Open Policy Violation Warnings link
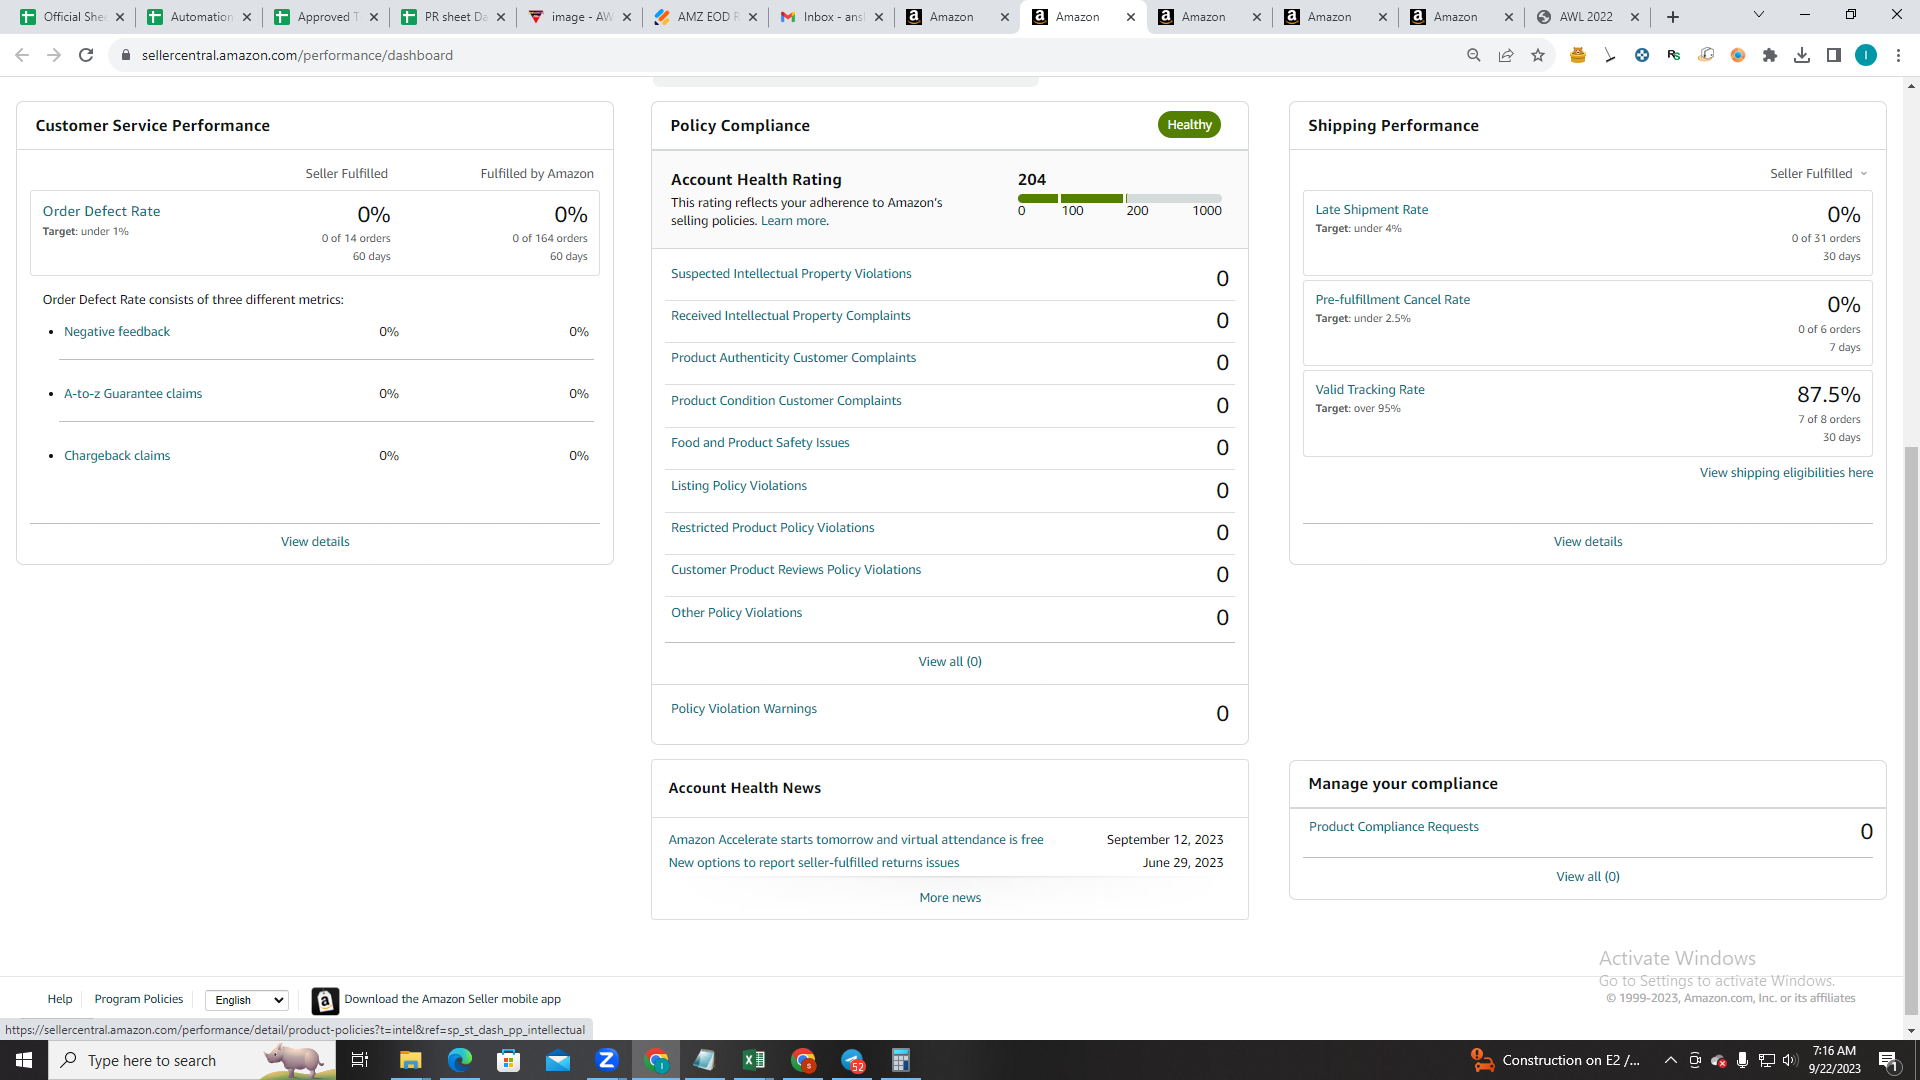Viewport: 1920px width, 1080px height. 743,709
